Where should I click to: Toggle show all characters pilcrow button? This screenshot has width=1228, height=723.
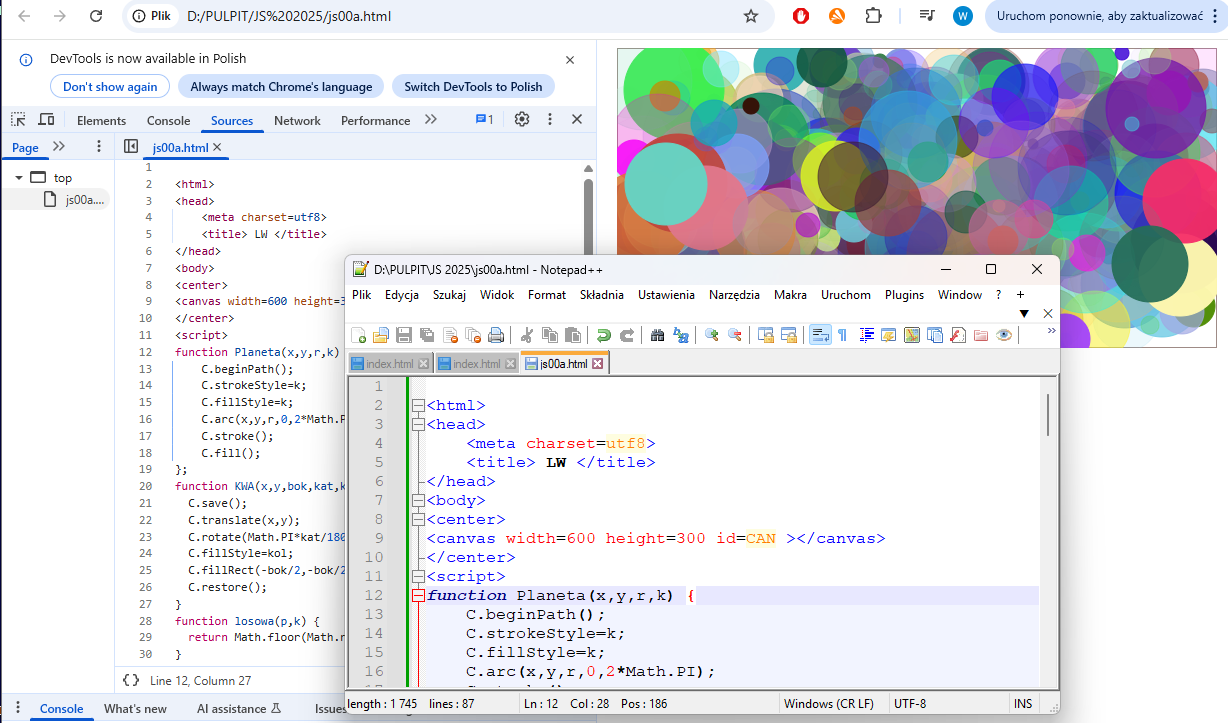pyautogui.click(x=843, y=335)
